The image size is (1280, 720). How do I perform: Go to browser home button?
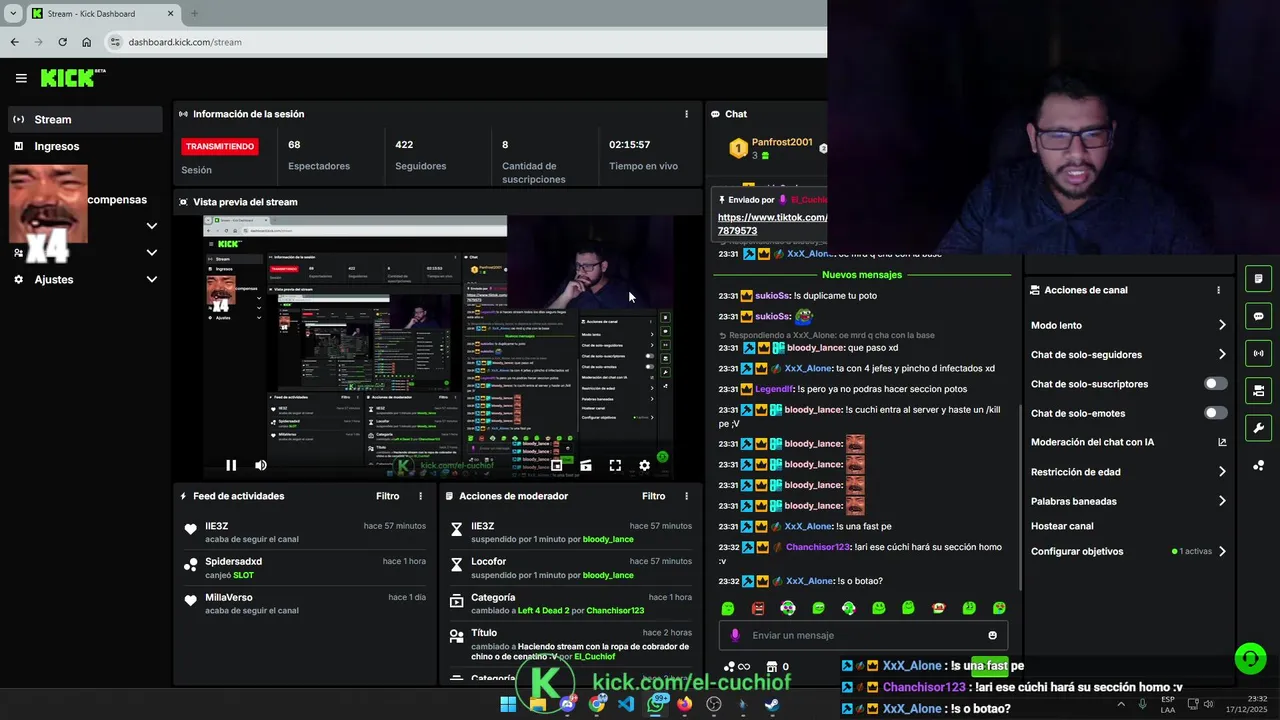[x=86, y=42]
